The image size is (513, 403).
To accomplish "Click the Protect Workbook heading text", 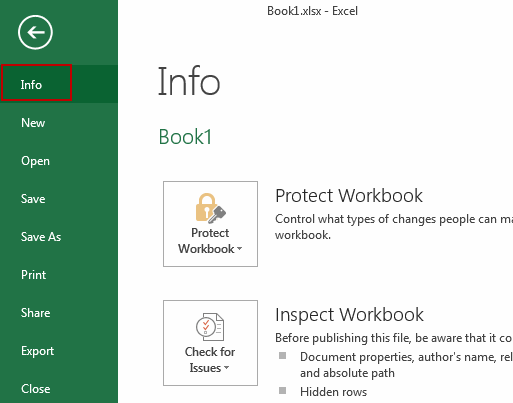I will point(349,196).
